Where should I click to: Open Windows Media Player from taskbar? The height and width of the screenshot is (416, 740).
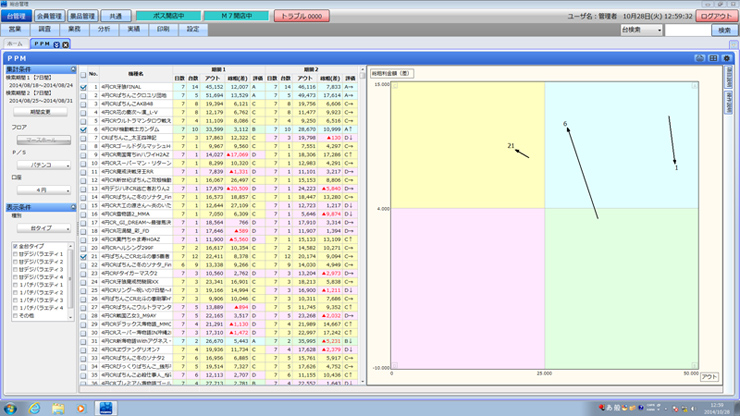pyautogui.click(x=81, y=408)
